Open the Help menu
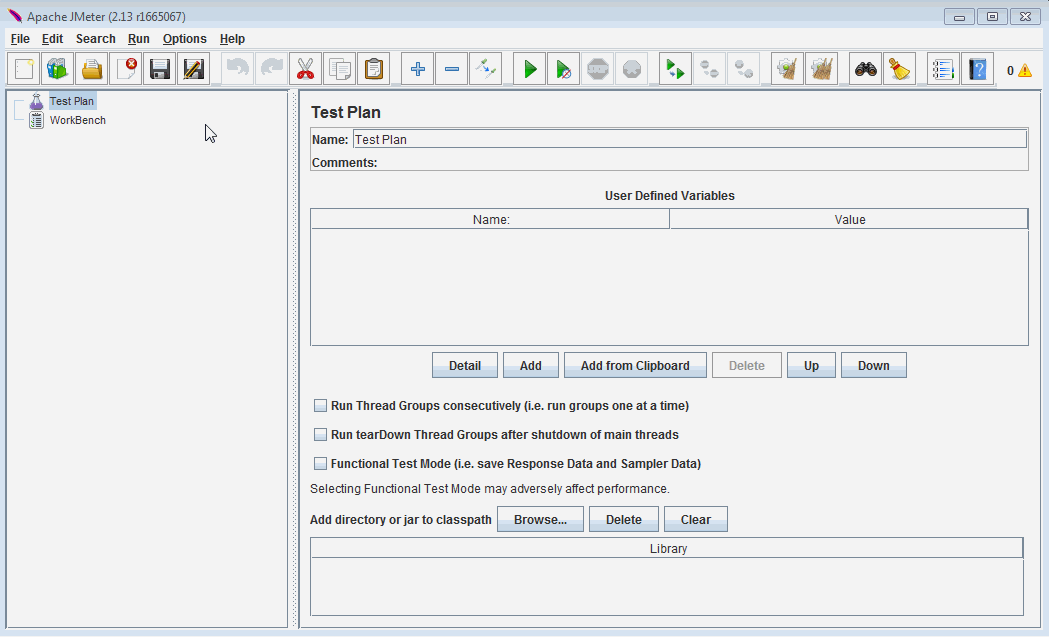This screenshot has width=1049, height=637. click(x=232, y=39)
